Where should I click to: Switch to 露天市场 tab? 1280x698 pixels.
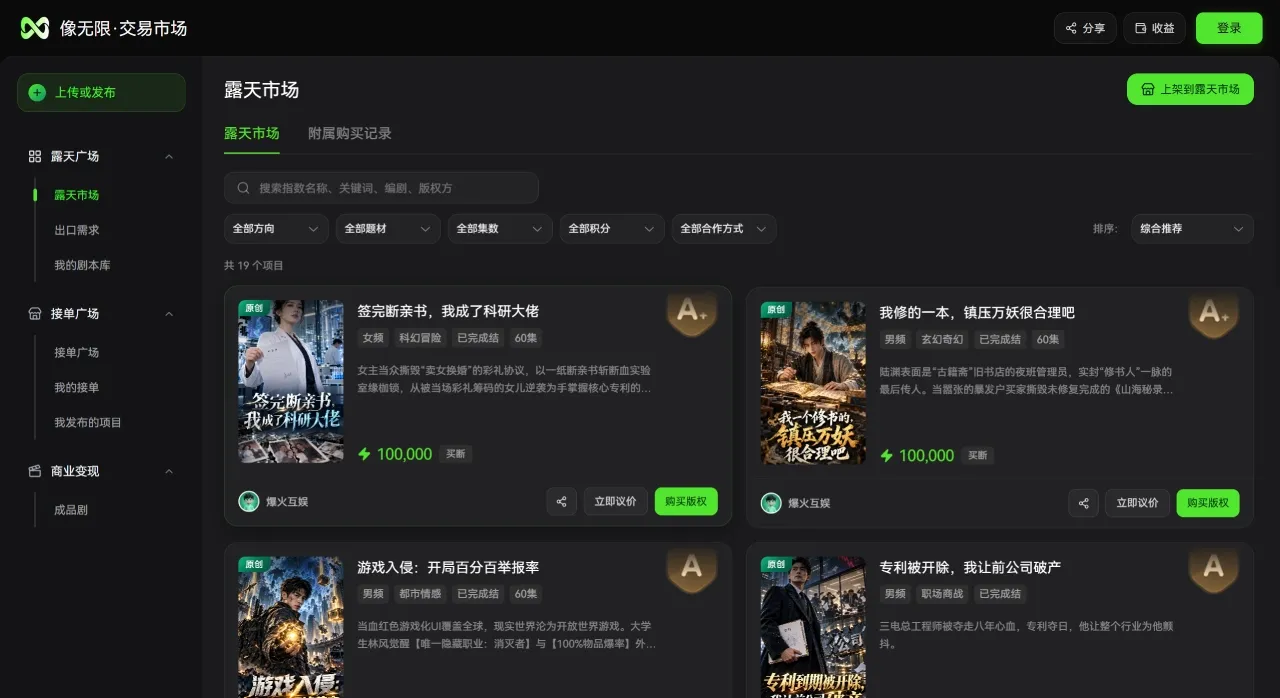pyautogui.click(x=251, y=133)
